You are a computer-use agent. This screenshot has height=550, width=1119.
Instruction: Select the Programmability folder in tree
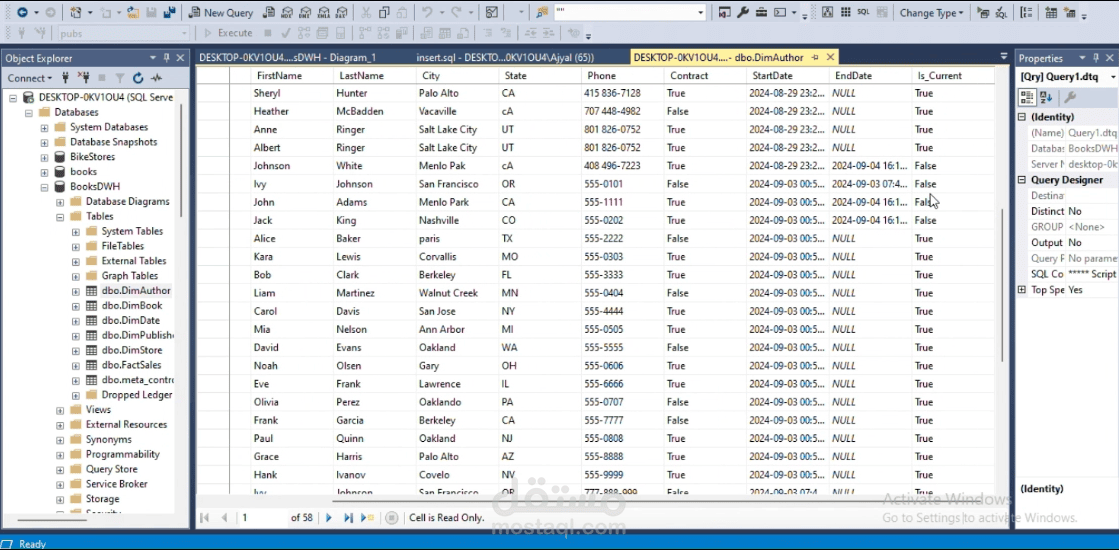pos(123,454)
